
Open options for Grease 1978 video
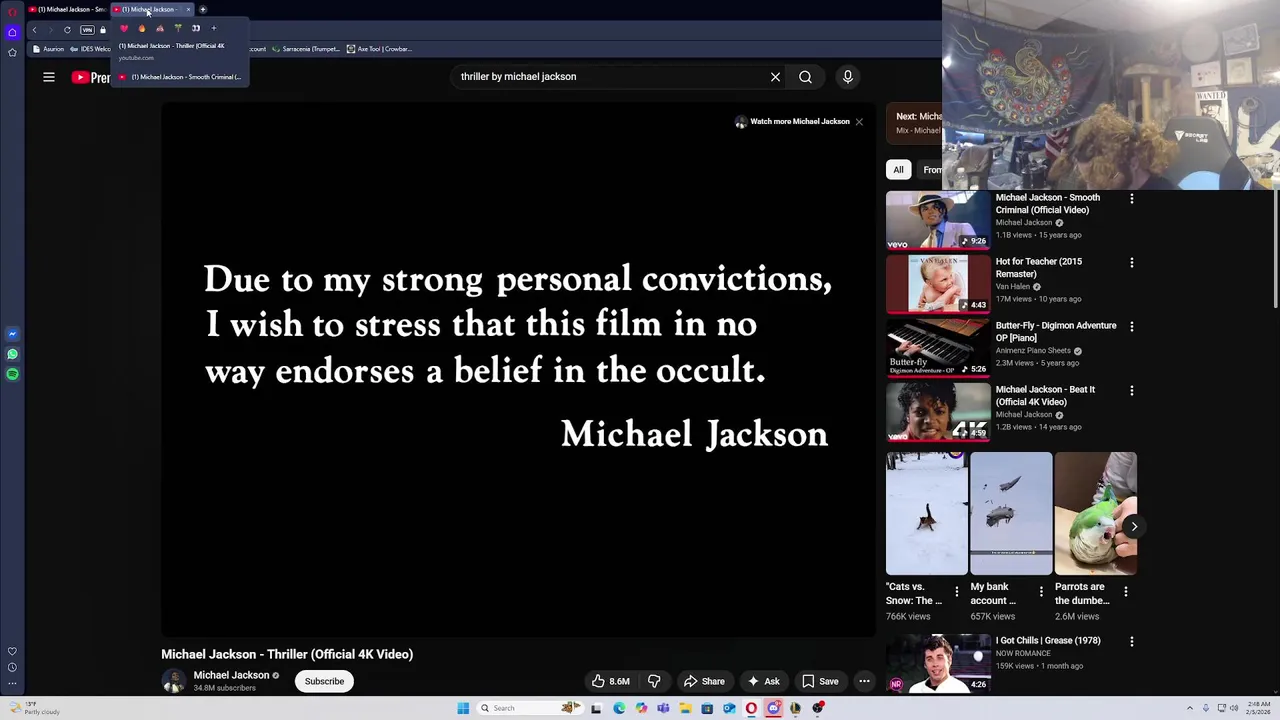[1131, 642]
